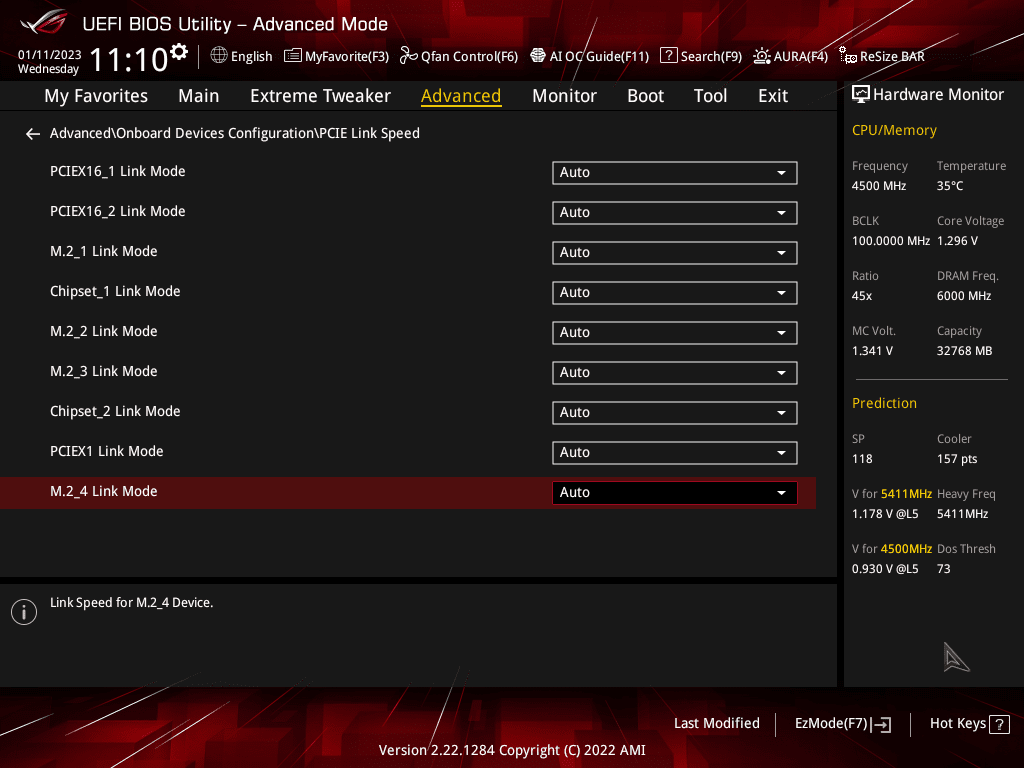Open Hot Keys help
The width and height of the screenshot is (1024, 768).
point(969,724)
